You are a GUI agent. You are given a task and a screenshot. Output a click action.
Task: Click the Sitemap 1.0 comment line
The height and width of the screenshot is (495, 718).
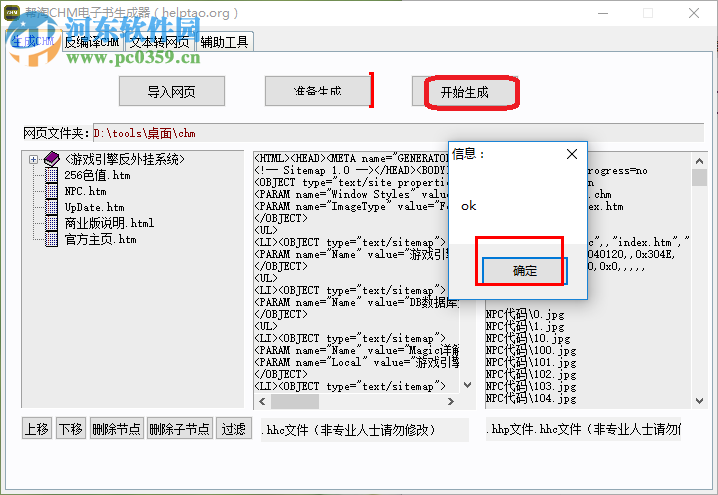pyautogui.click(x=351, y=170)
